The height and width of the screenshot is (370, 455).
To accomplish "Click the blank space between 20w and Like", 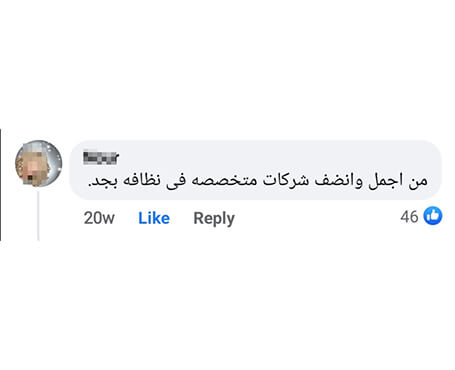I will click(126, 218).
